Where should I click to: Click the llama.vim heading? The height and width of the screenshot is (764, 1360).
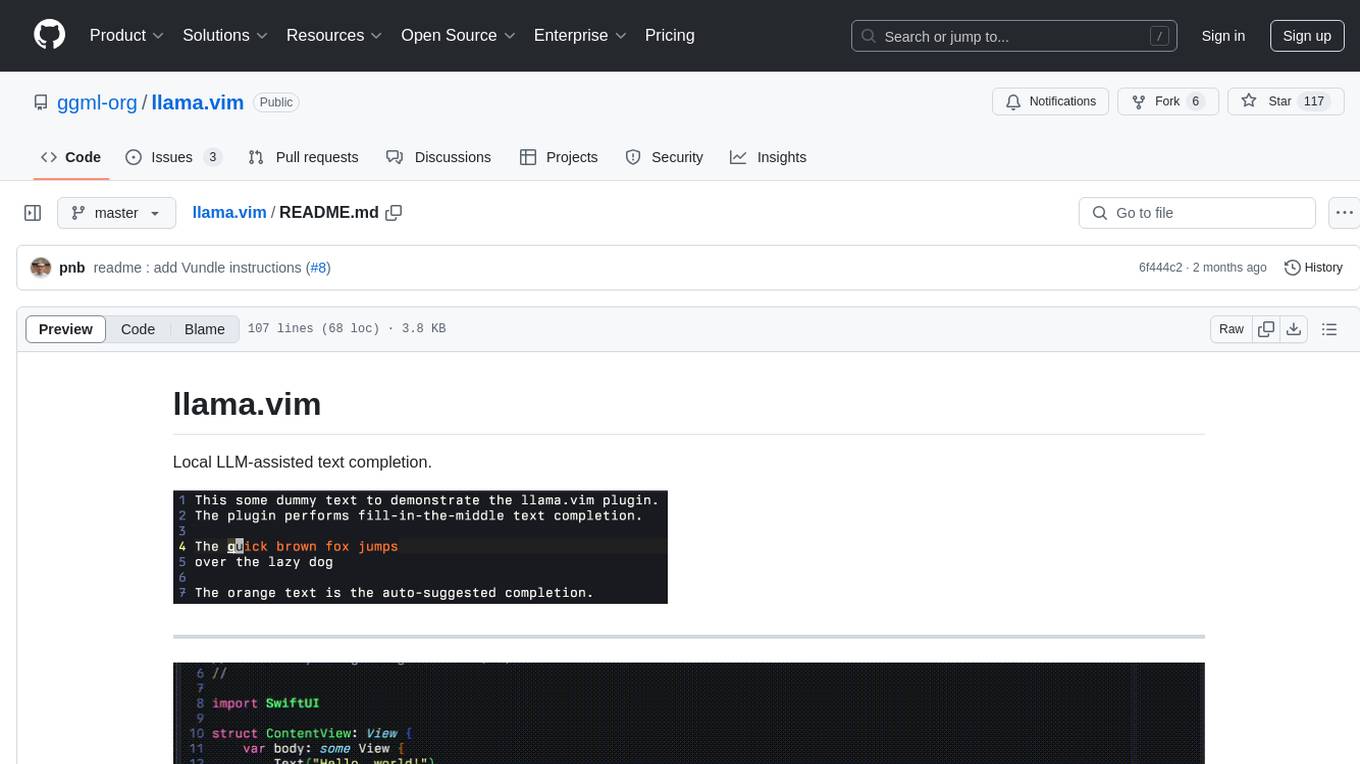(x=247, y=404)
